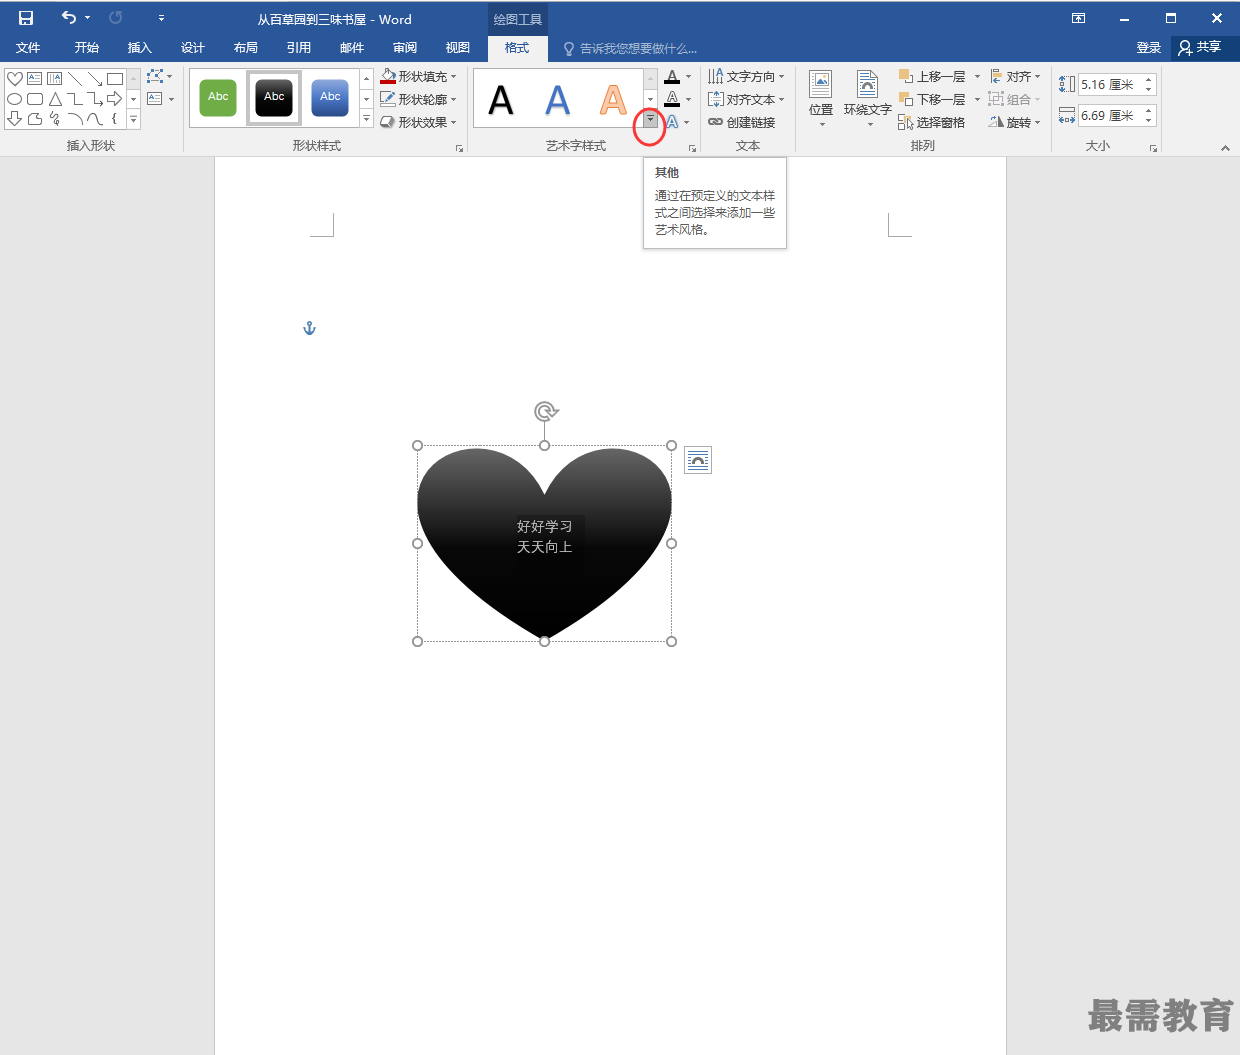This screenshot has width=1240, height=1055.
Task: Click the layout options icon beside heart
Action: [x=698, y=460]
